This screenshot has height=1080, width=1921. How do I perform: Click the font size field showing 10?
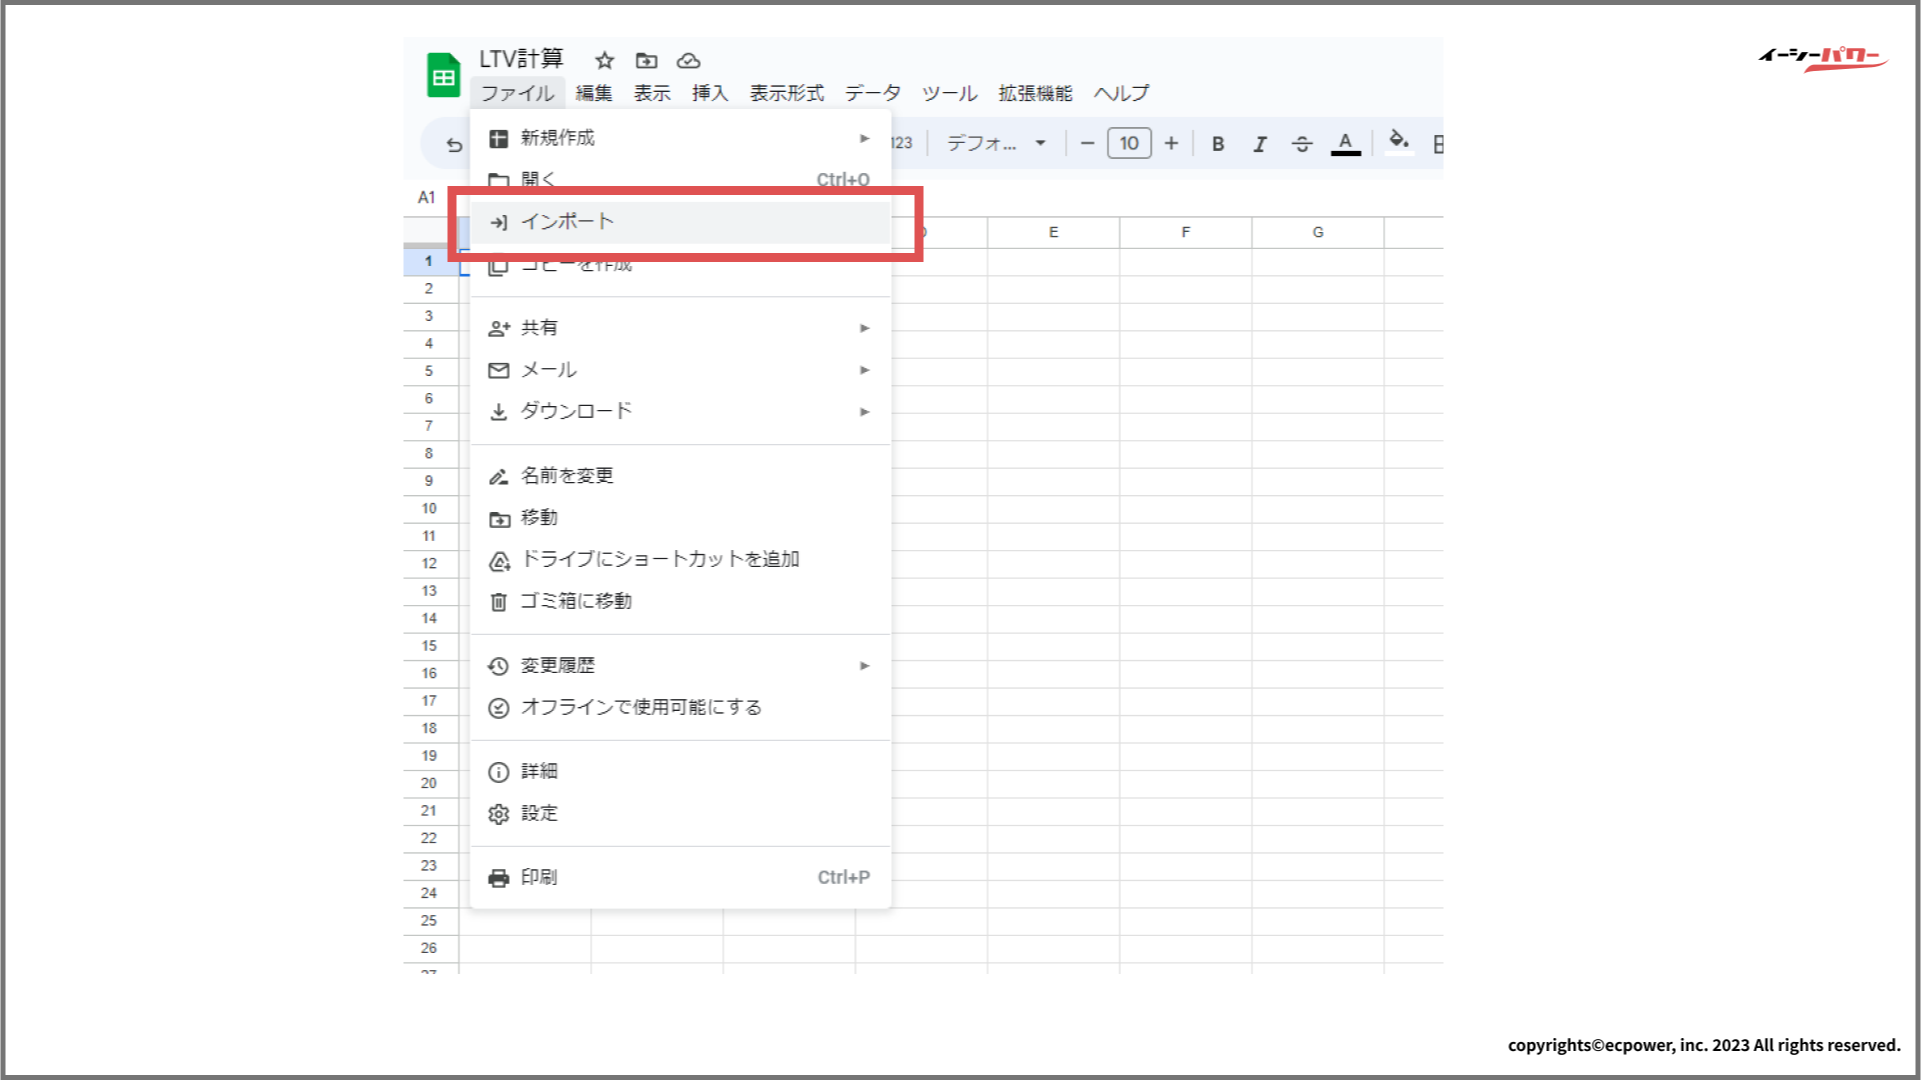pos(1129,144)
